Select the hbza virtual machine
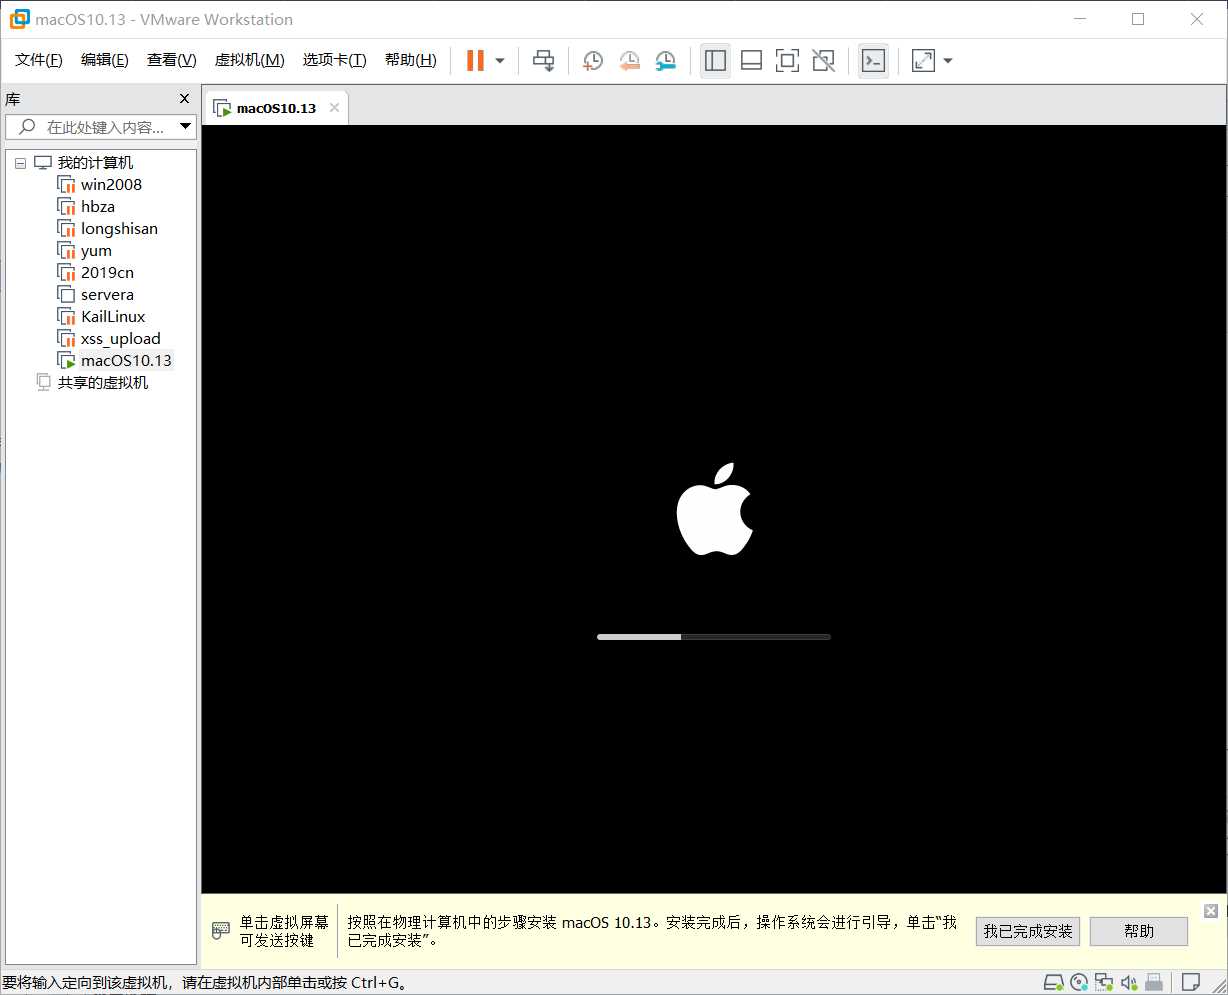1228x995 pixels. [98, 207]
